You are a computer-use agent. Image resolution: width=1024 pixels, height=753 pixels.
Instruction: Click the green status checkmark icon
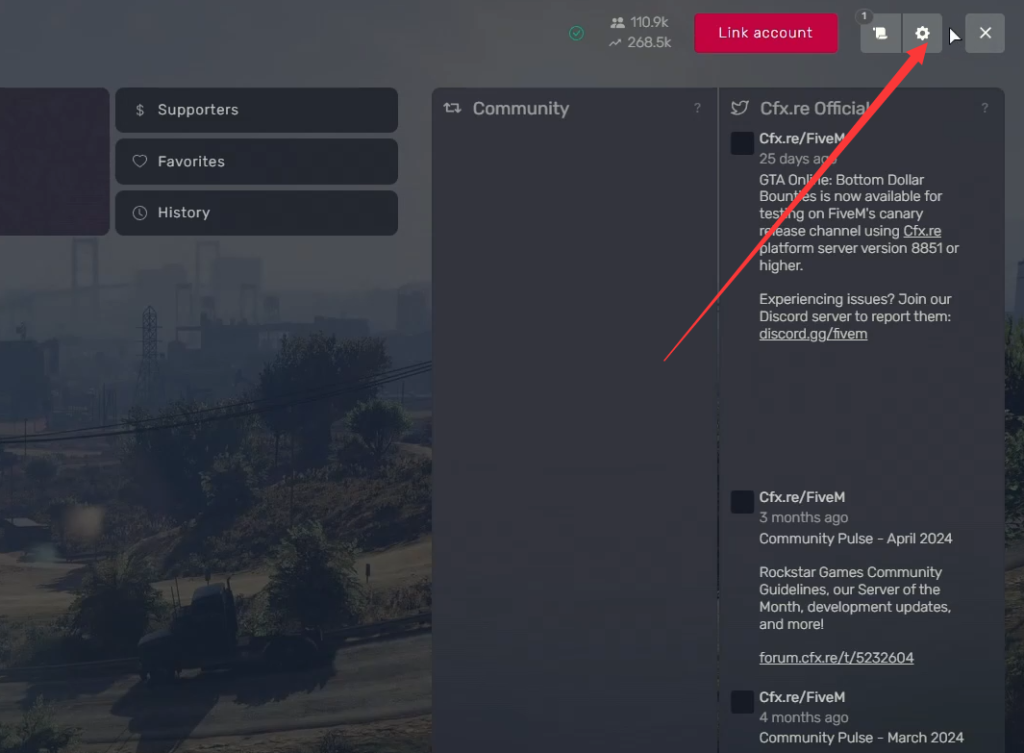tap(576, 33)
